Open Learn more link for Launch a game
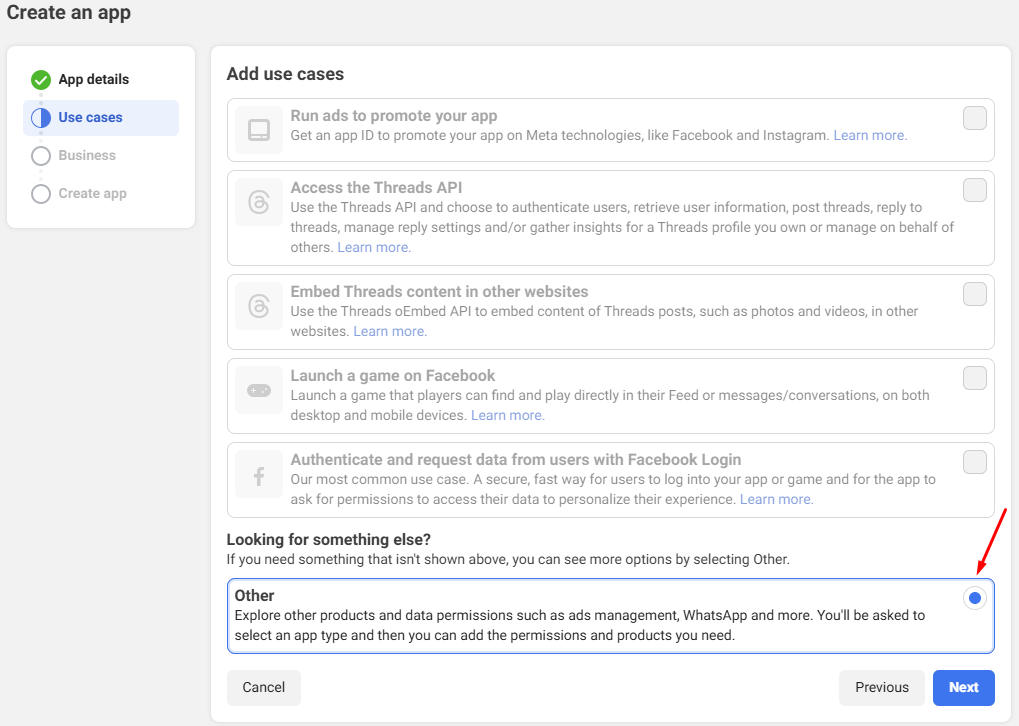The image size is (1019, 726). 507,415
